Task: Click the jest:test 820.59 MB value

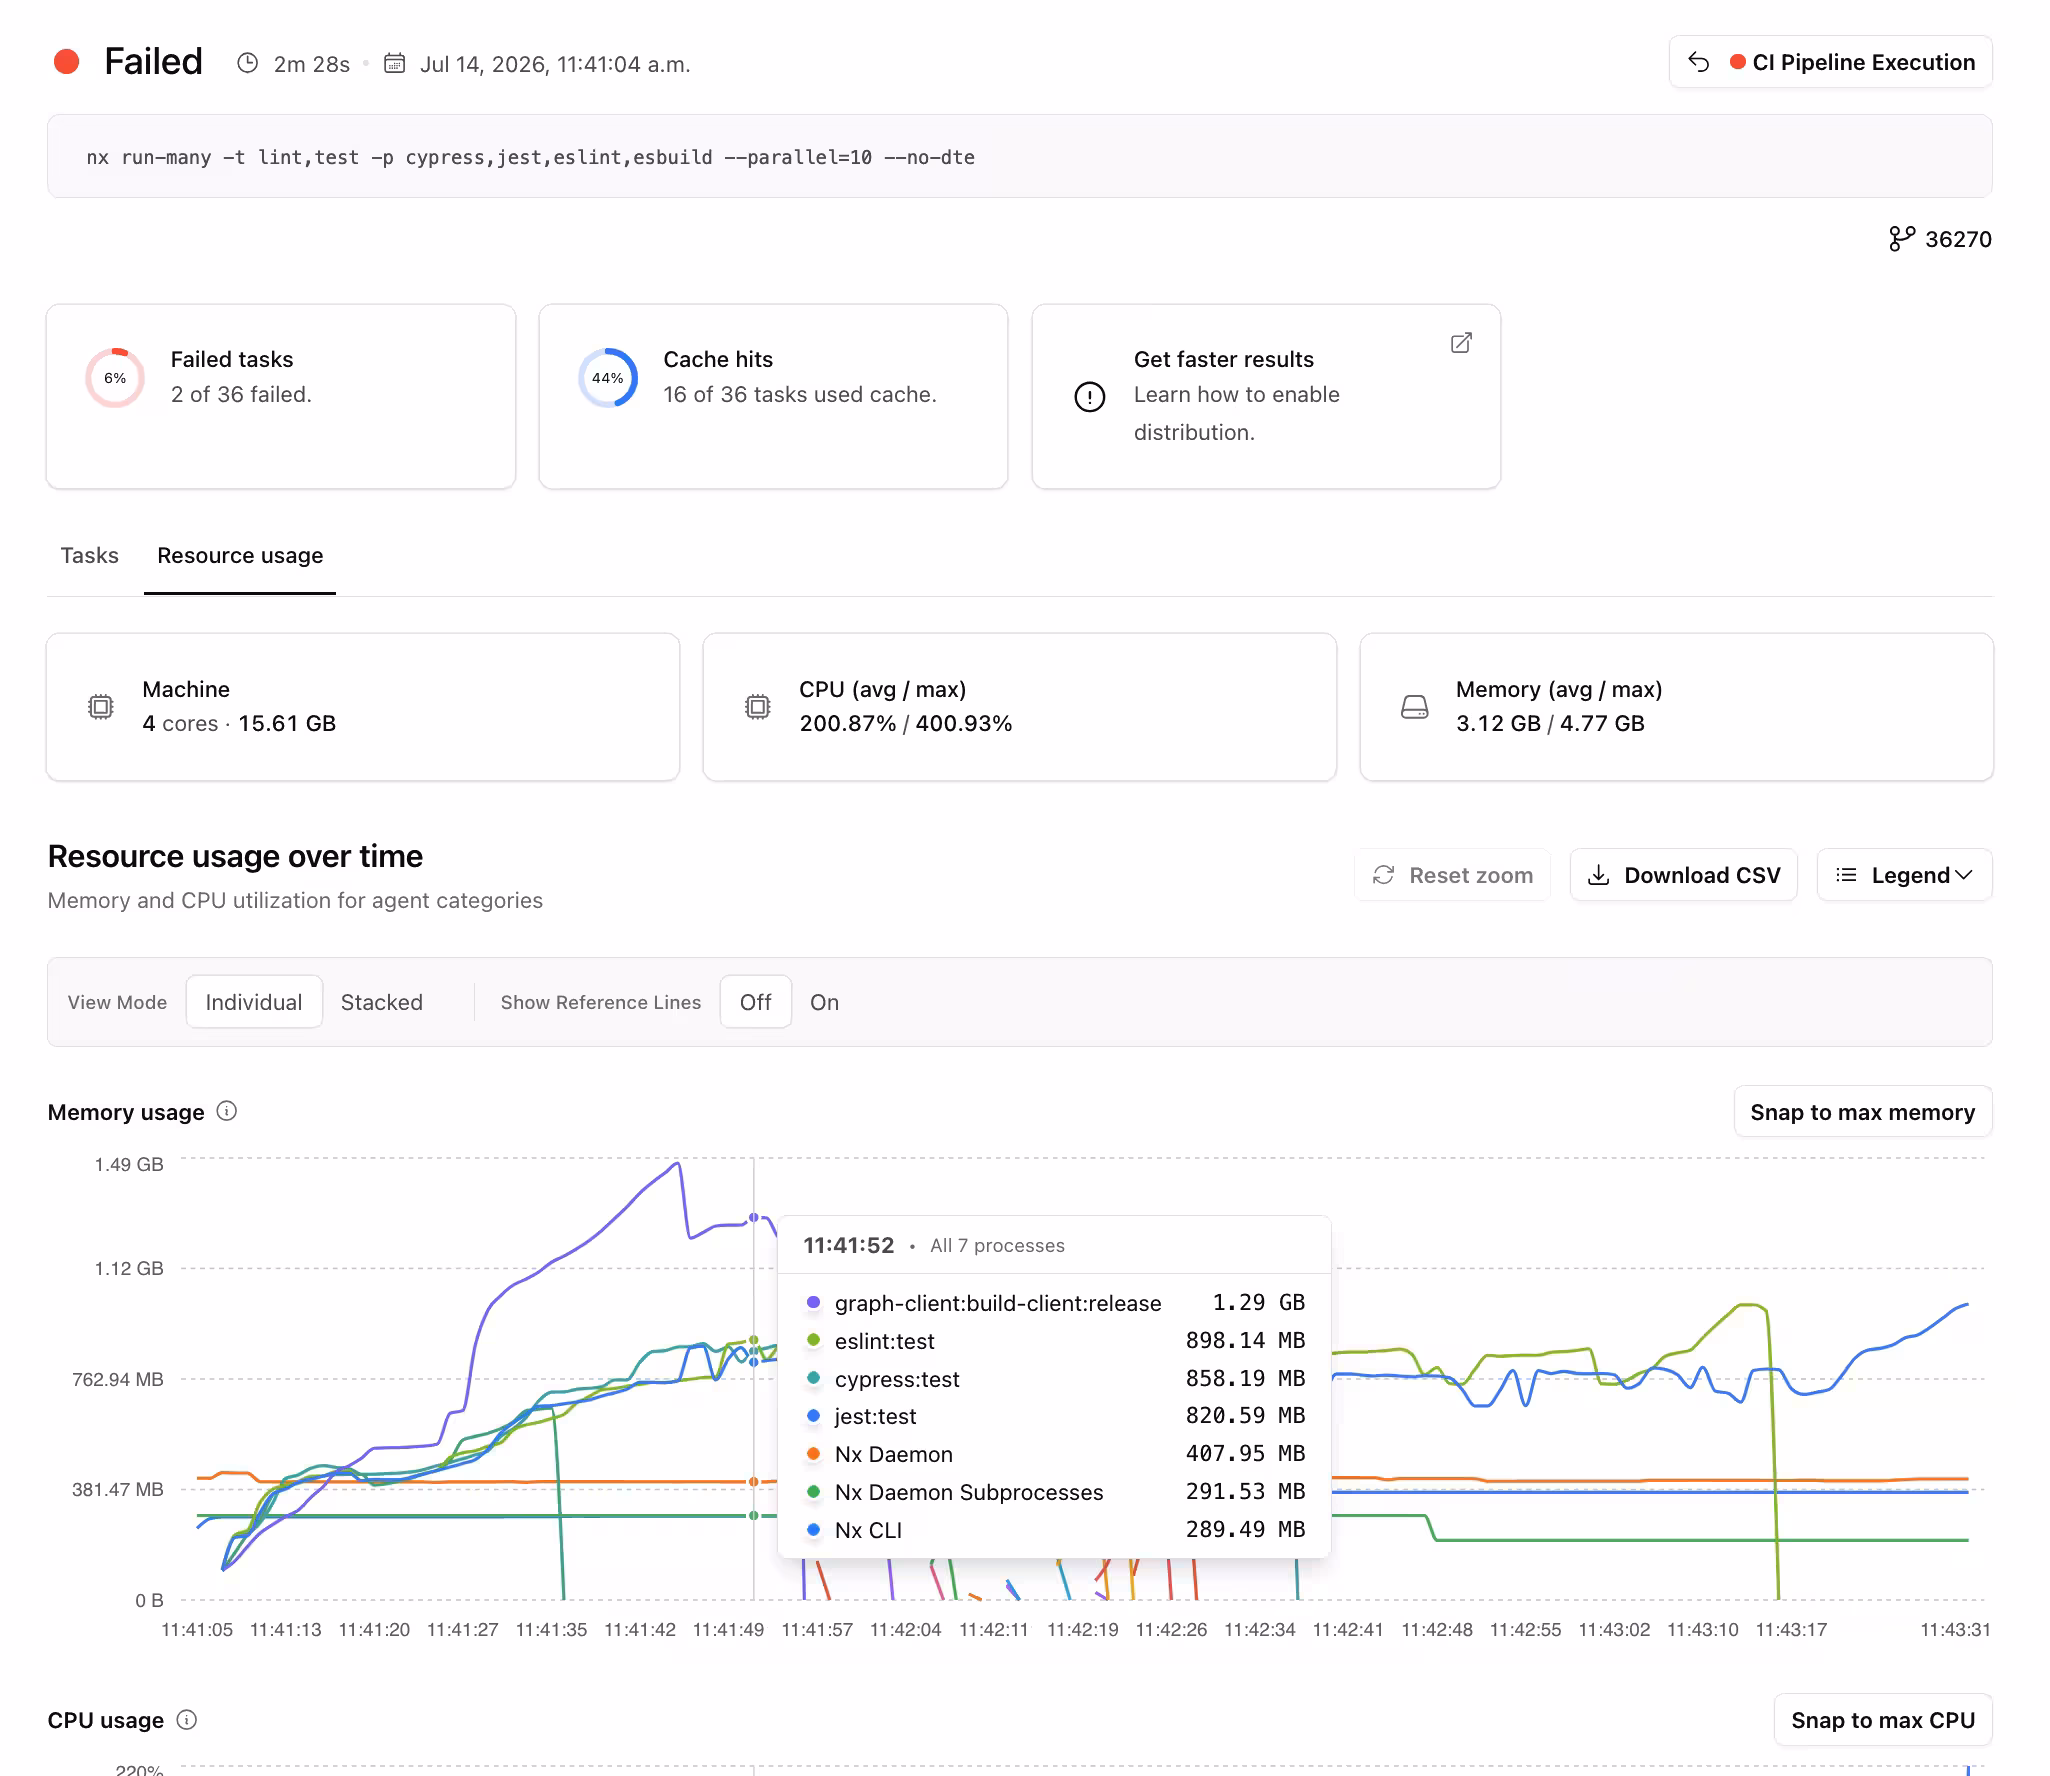Action: [1246, 1416]
